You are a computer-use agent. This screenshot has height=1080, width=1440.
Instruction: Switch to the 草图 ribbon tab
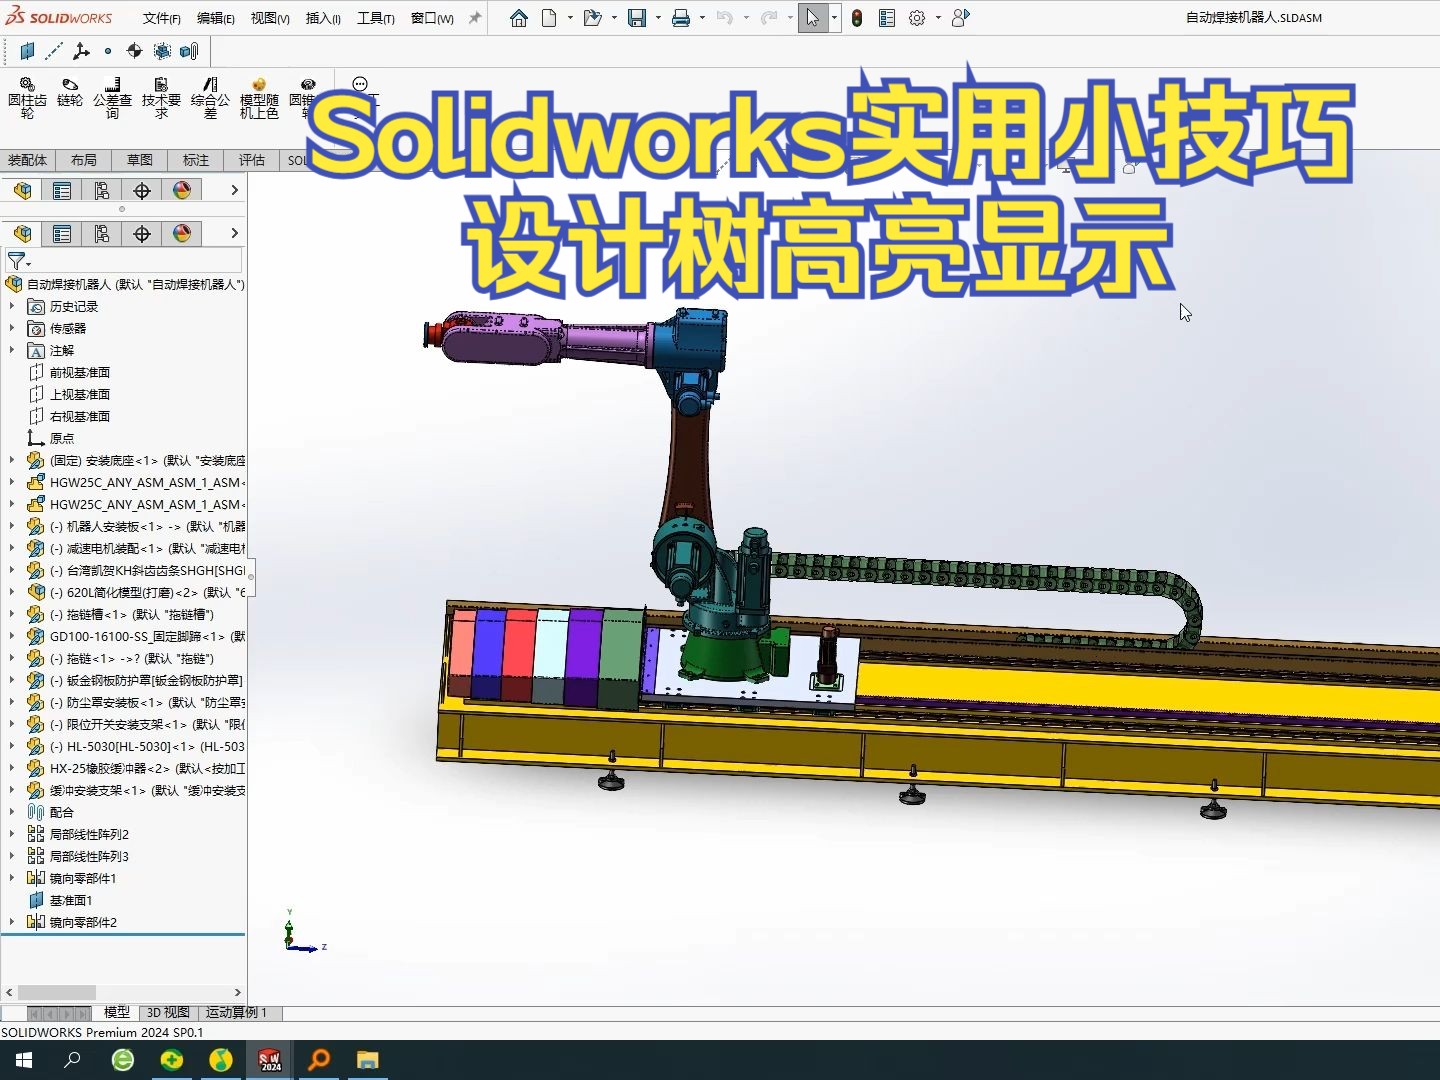pyautogui.click(x=140, y=160)
